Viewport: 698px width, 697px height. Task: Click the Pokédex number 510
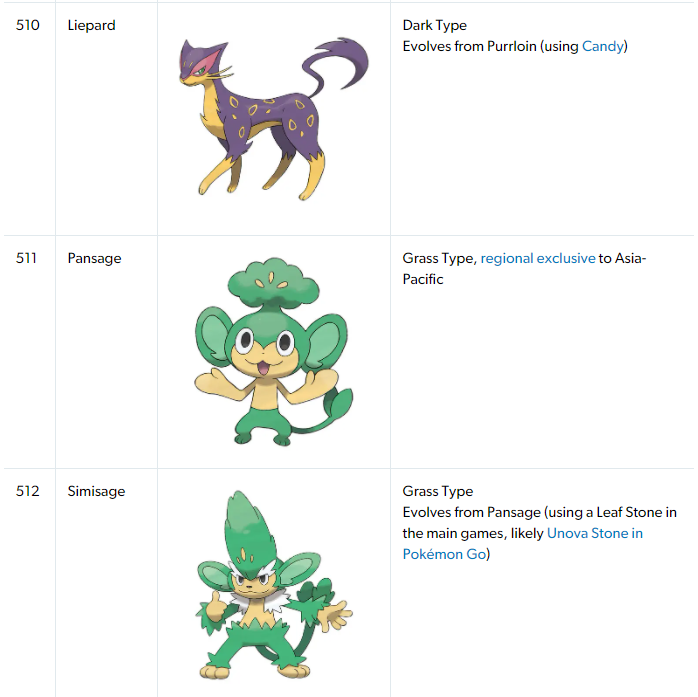[28, 25]
